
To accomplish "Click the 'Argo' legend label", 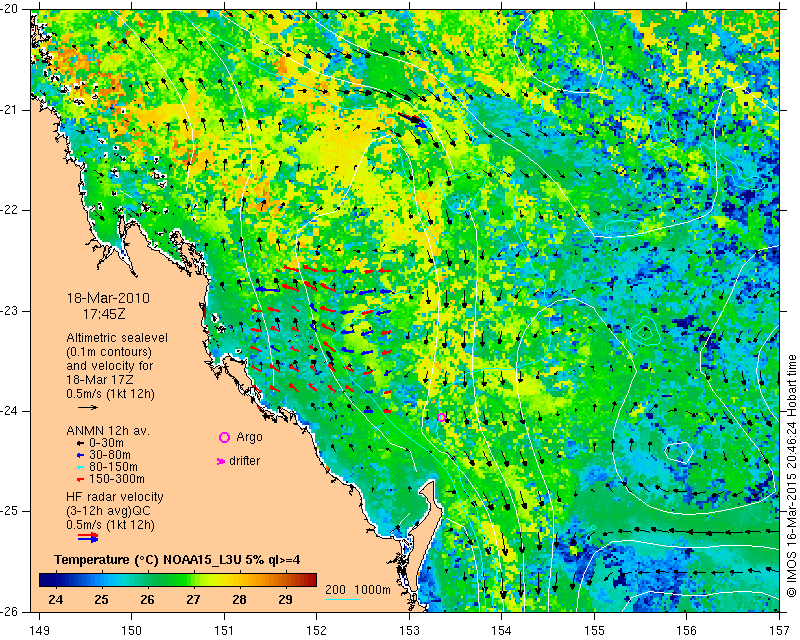I will (249, 437).
